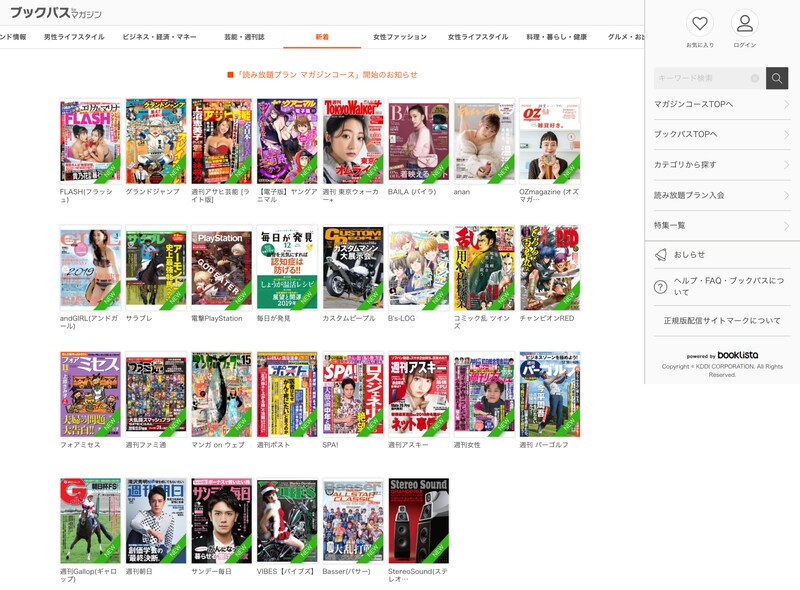Clear the search field with the x icon
The image size is (800, 590).
755,78
